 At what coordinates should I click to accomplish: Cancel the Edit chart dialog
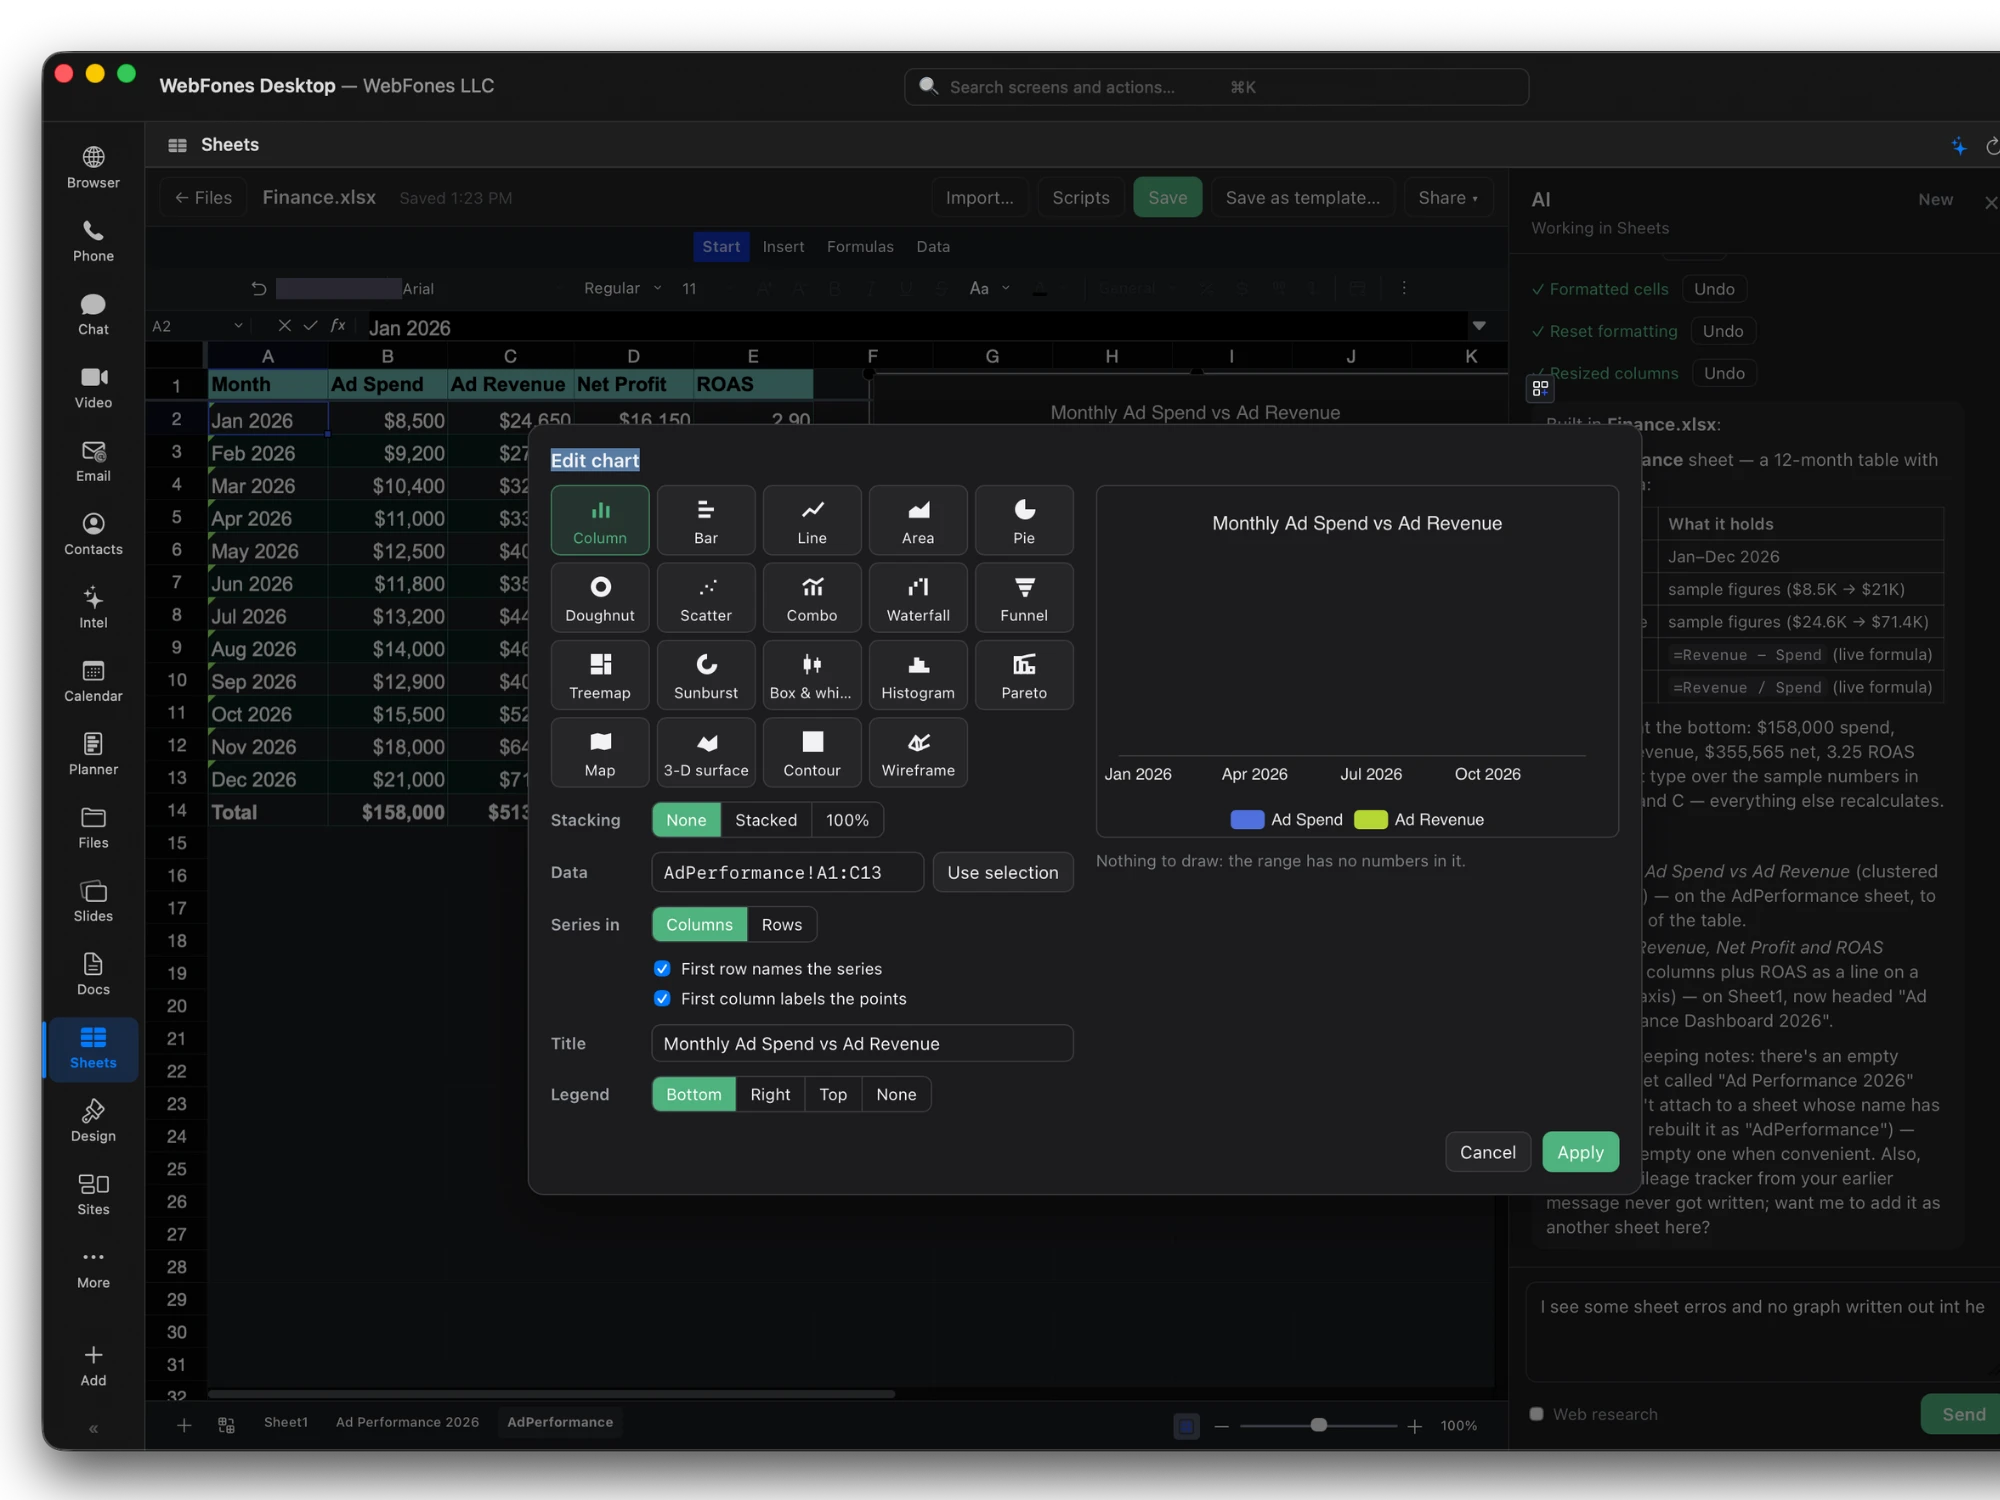pos(1487,1152)
